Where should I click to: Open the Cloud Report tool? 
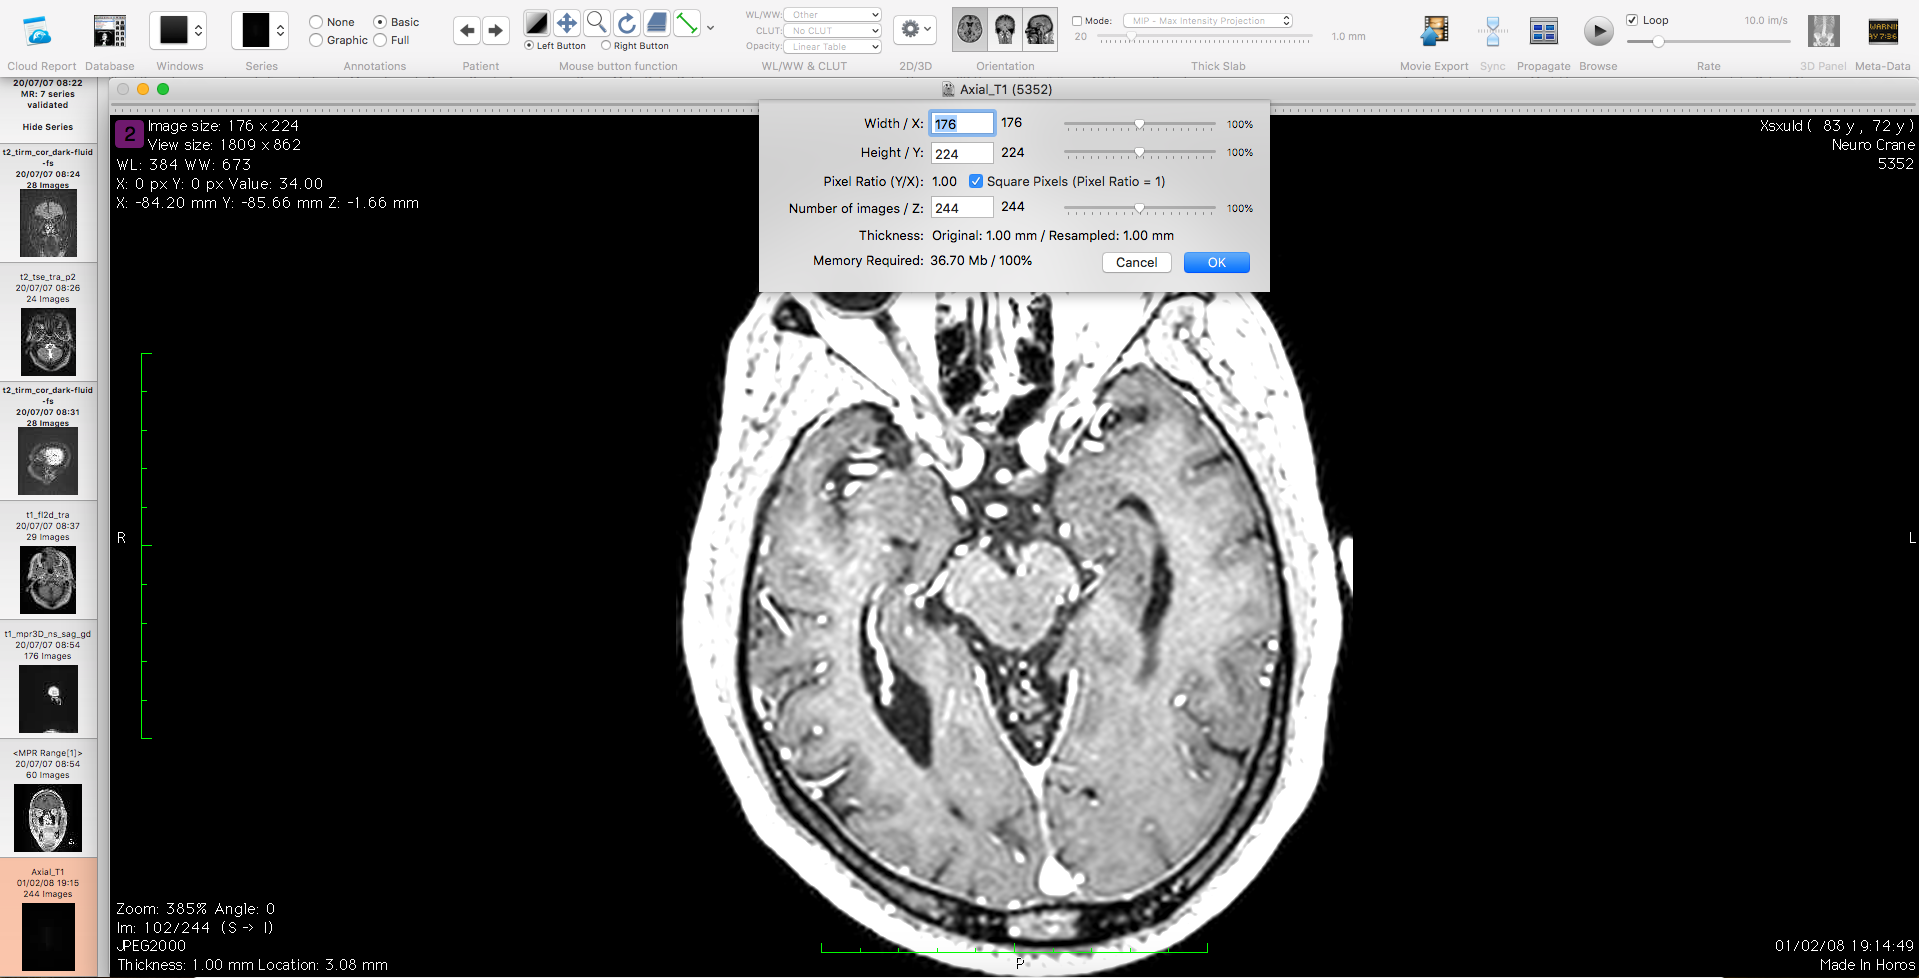38,32
